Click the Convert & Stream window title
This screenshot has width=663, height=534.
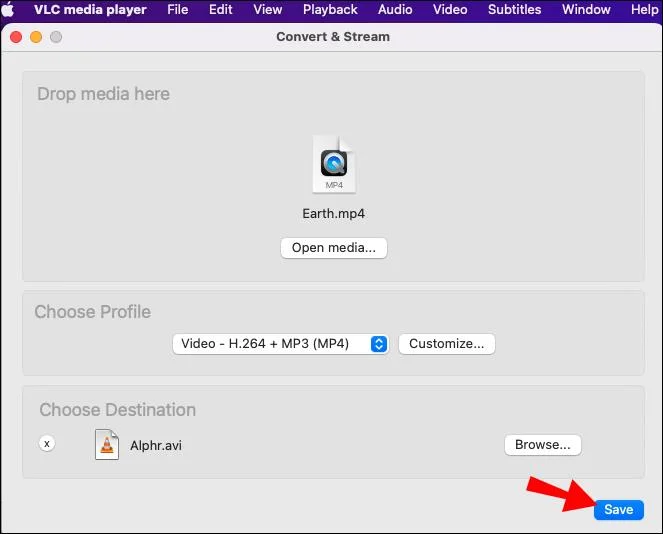pos(333,37)
